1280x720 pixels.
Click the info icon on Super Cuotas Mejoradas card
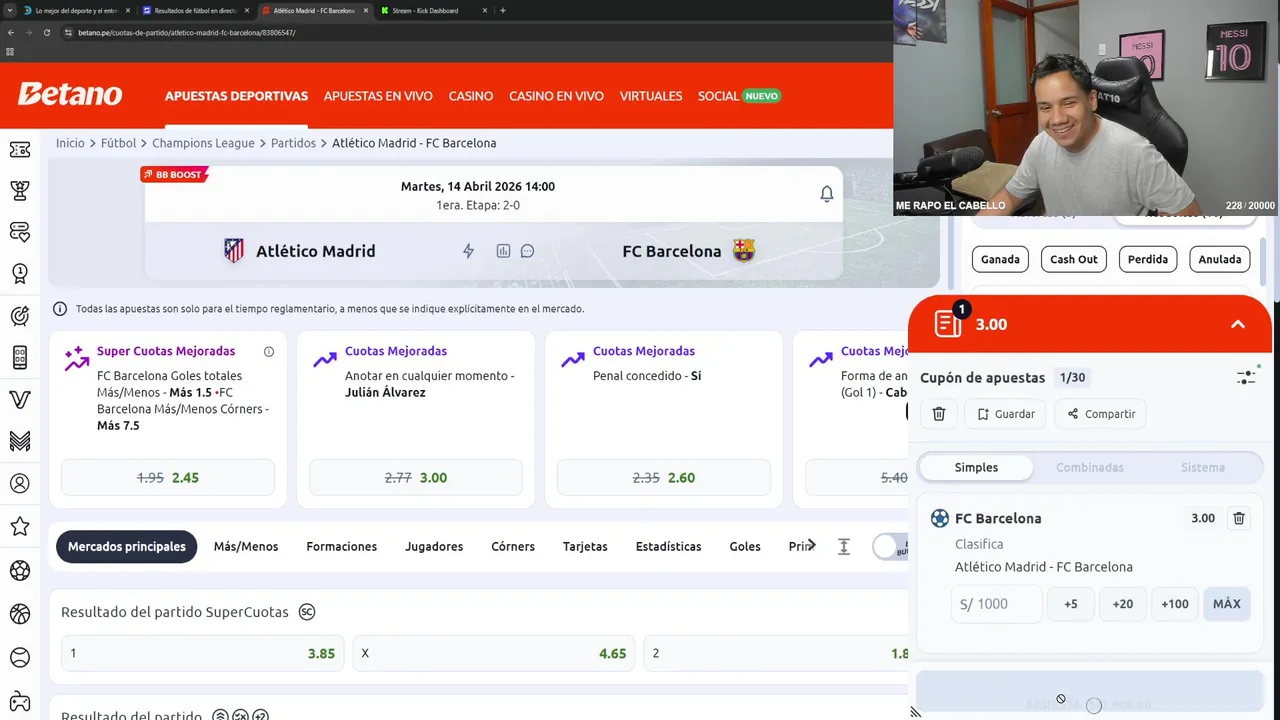269,352
